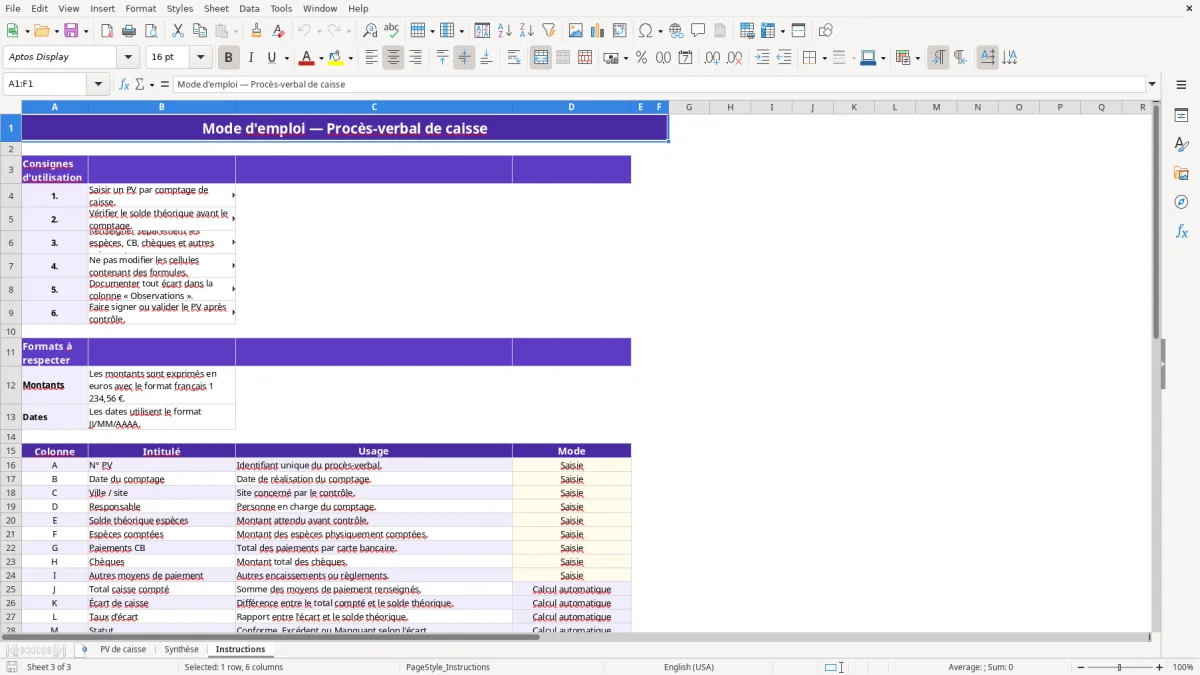Cut selection with scissors icon

pos(178,31)
